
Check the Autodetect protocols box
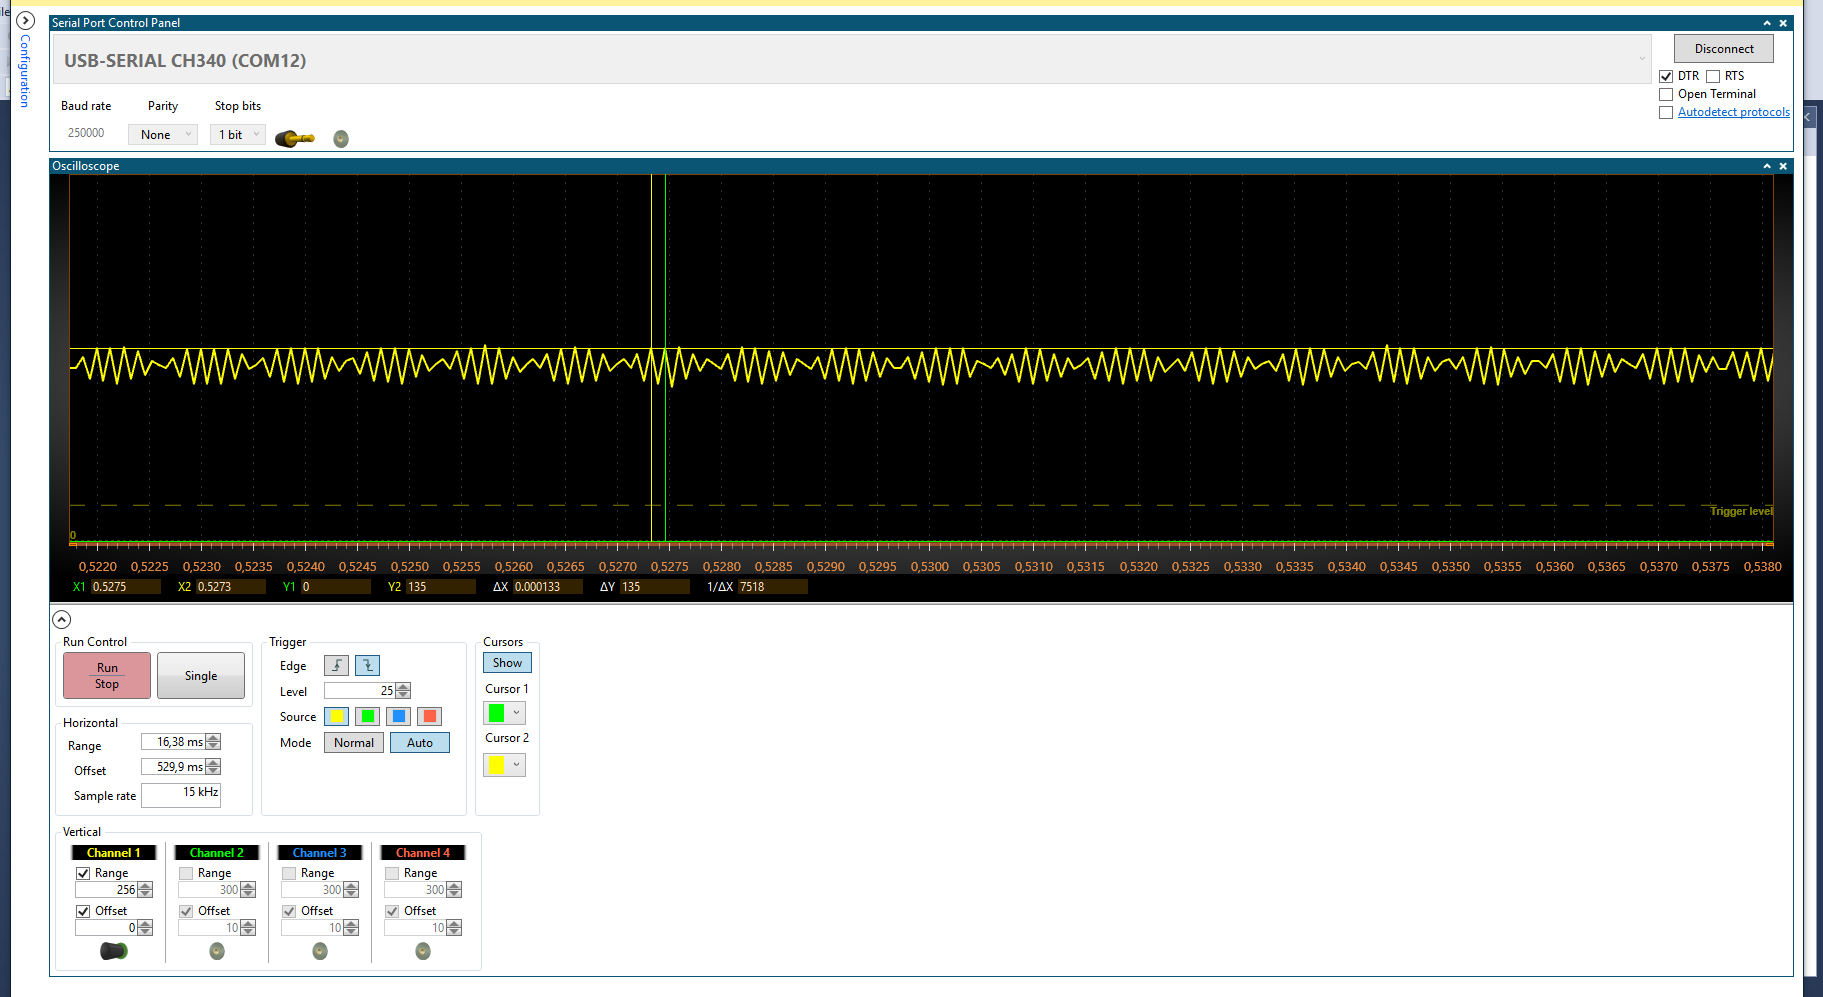click(x=1666, y=112)
